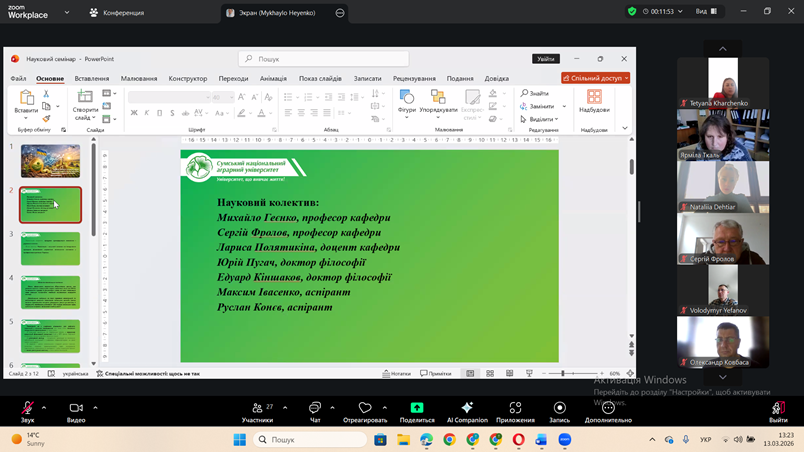Unmute microphone with the Звук button
804x452 pixels.
point(27,408)
